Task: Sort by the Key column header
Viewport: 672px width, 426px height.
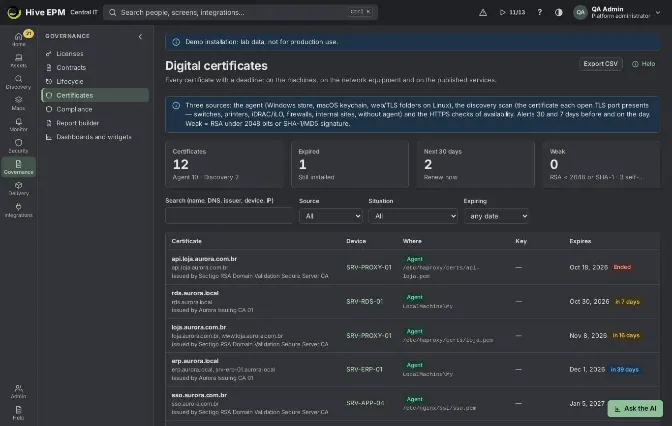Action: [x=521, y=241]
